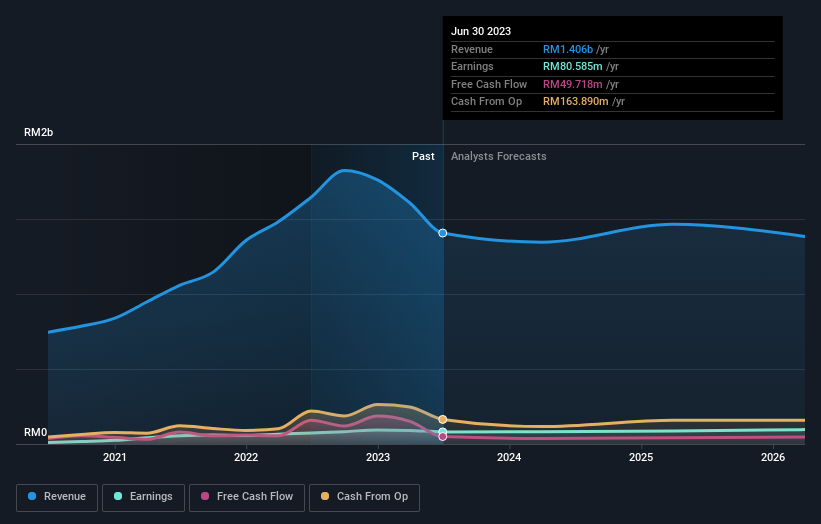
Task: Click the Revenue data point marker on the blue line
Action: [442, 233]
